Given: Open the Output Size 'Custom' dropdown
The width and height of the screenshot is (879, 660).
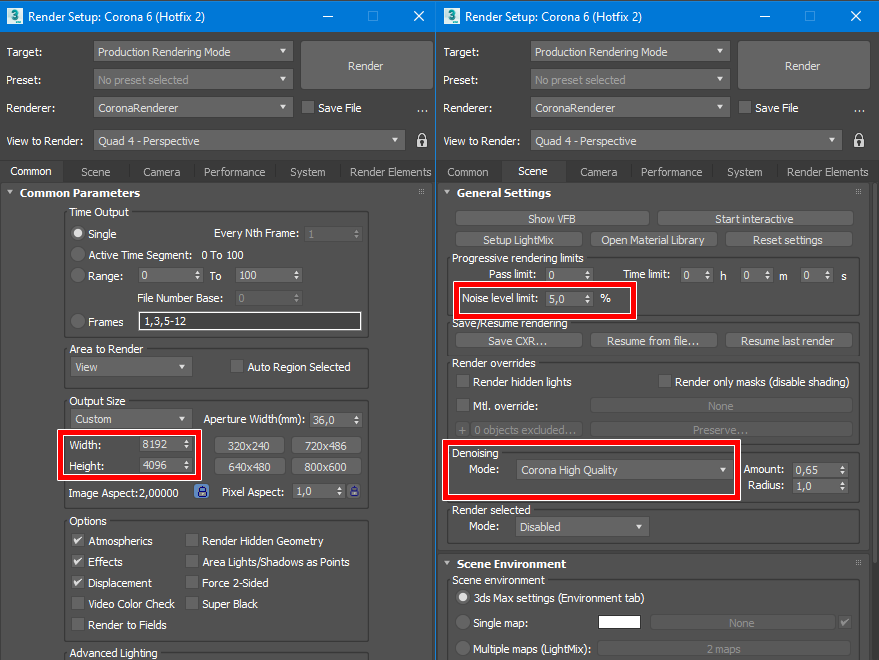Looking at the screenshot, I should pos(131,419).
